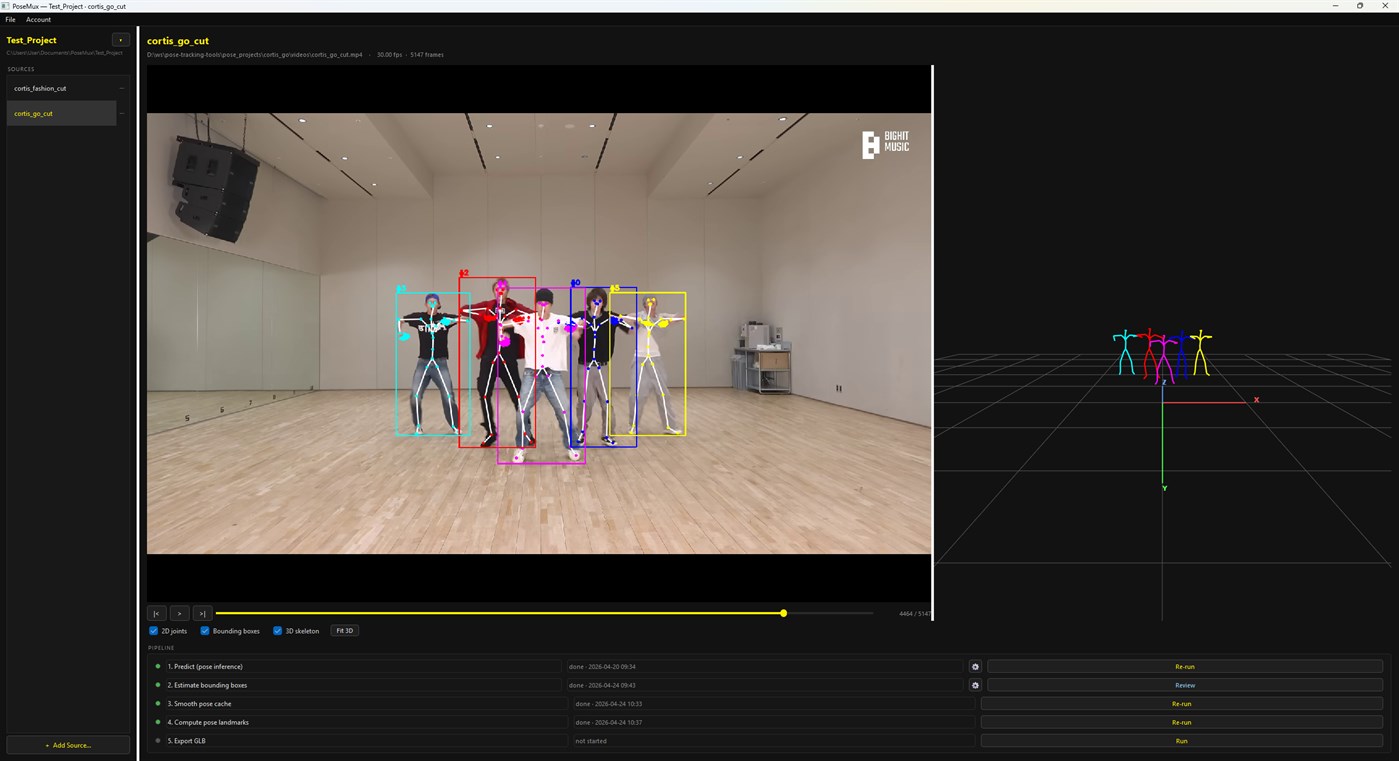Viewport: 1399px width, 761px height.
Task: Open the Account menu
Action: coord(38,20)
